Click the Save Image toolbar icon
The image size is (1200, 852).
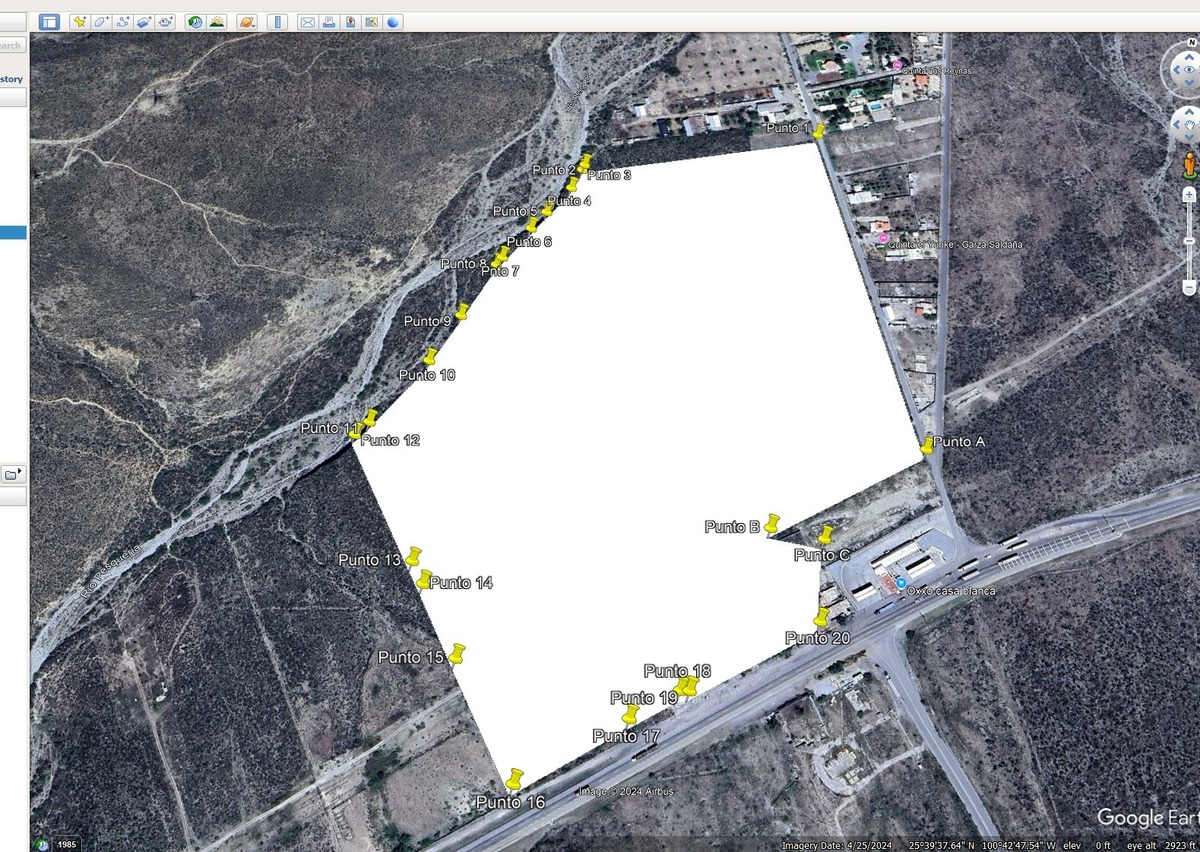click(350, 21)
